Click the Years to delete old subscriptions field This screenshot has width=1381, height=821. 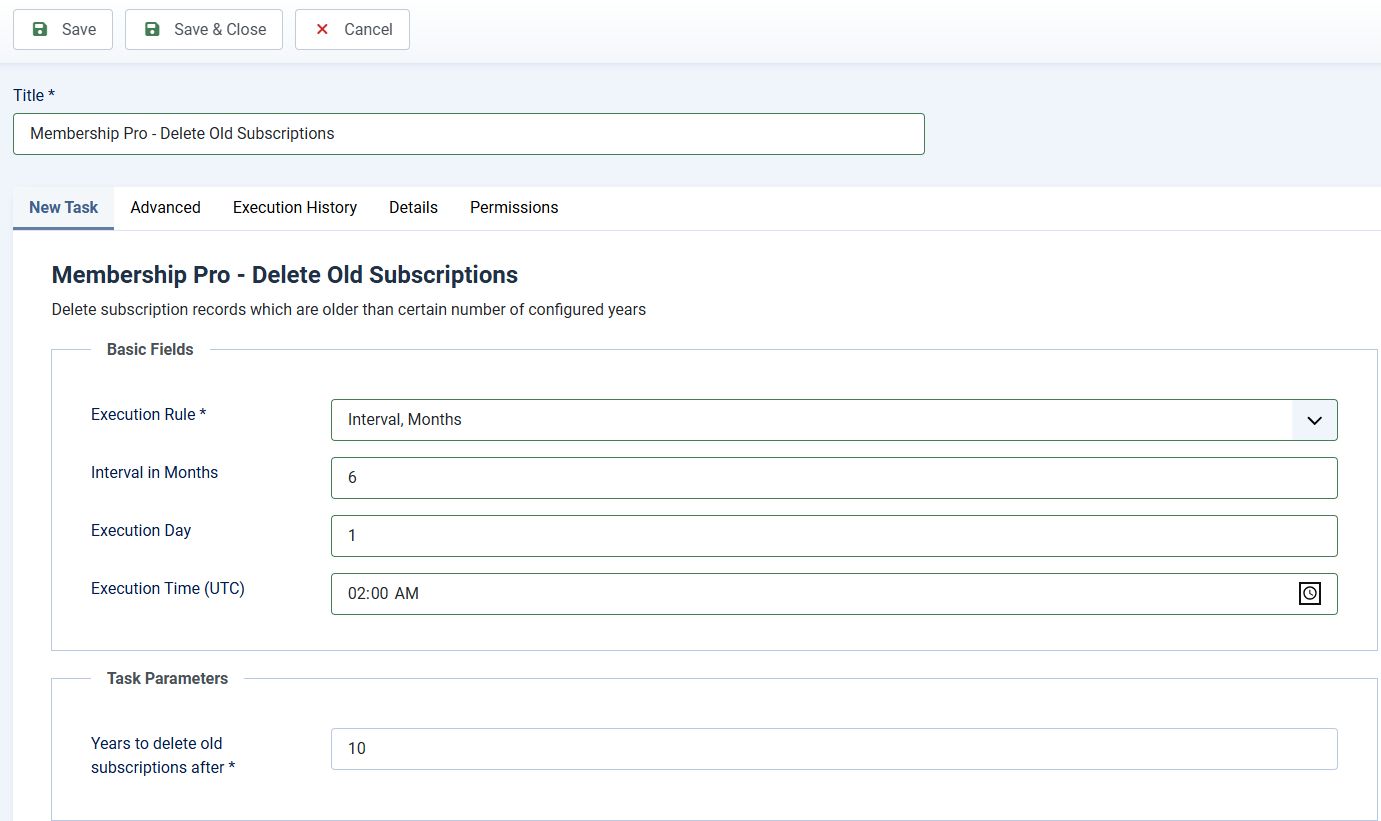834,749
